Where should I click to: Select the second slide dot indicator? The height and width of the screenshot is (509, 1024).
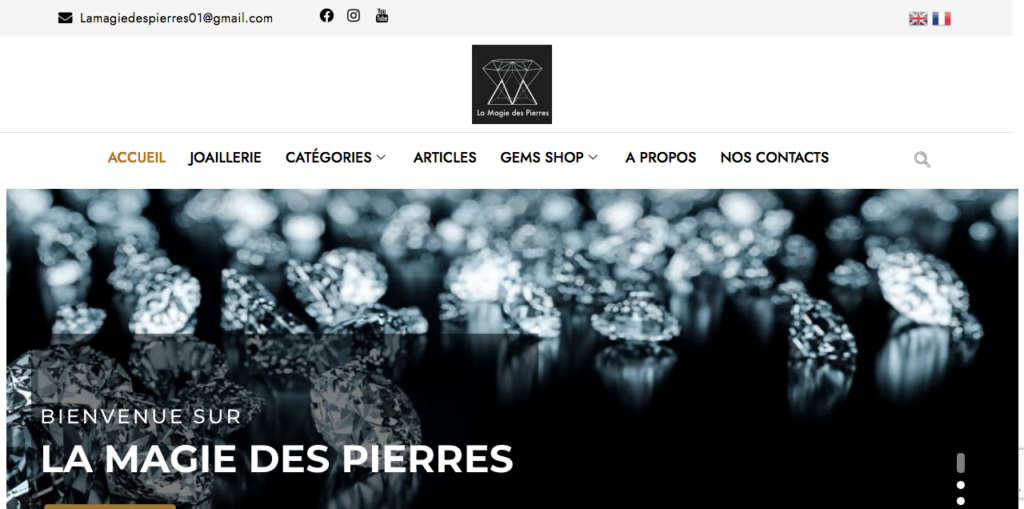(x=961, y=485)
